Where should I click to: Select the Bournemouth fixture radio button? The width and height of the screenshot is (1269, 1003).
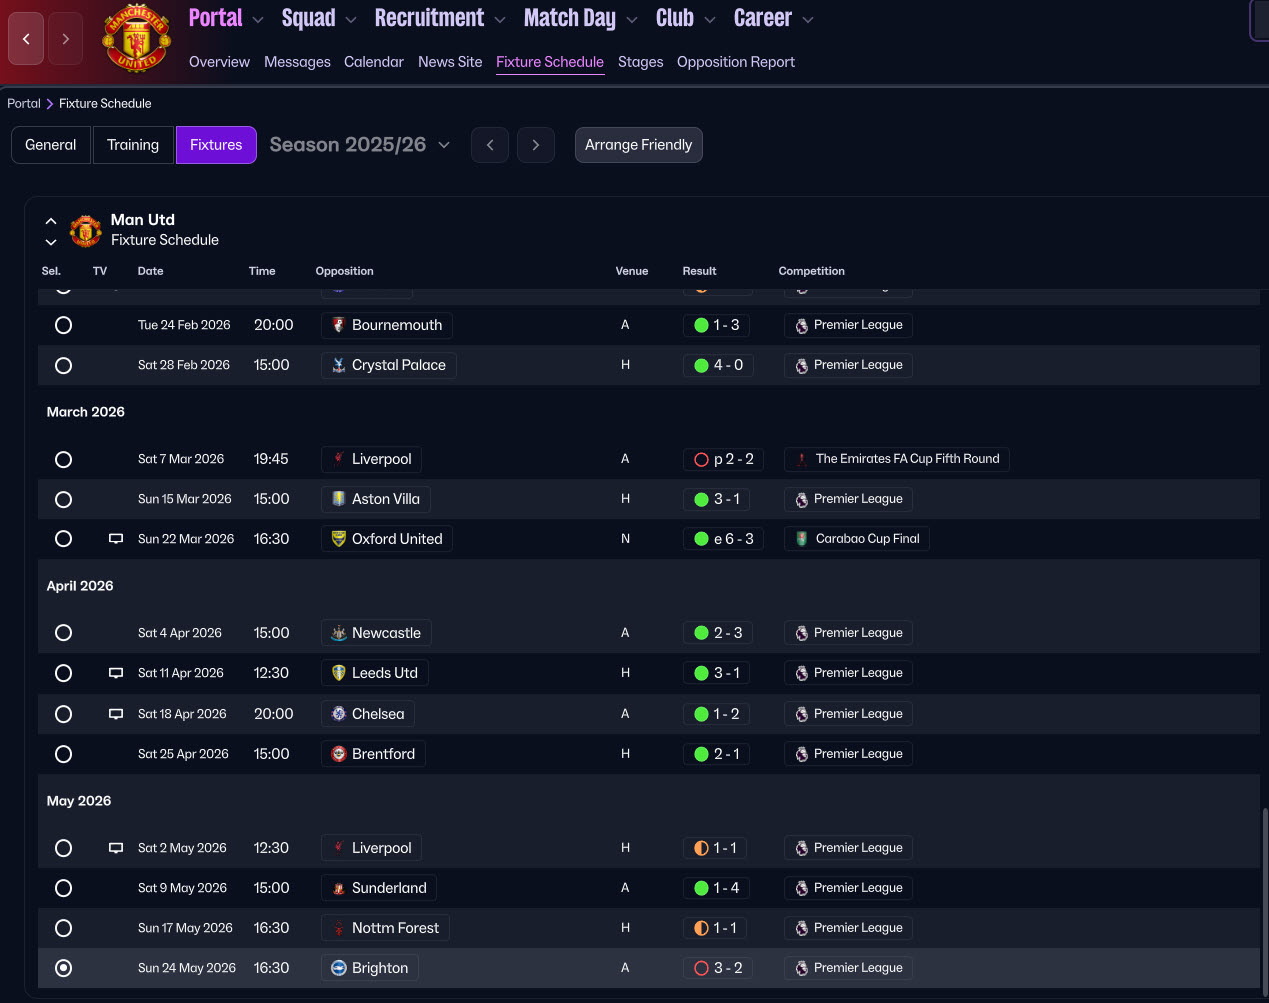[63, 325]
